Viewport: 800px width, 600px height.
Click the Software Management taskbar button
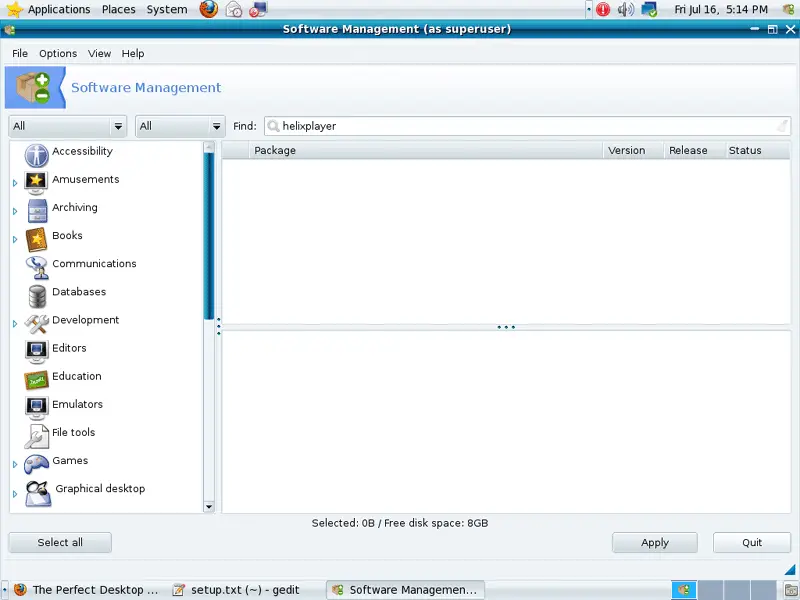[x=406, y=590]
